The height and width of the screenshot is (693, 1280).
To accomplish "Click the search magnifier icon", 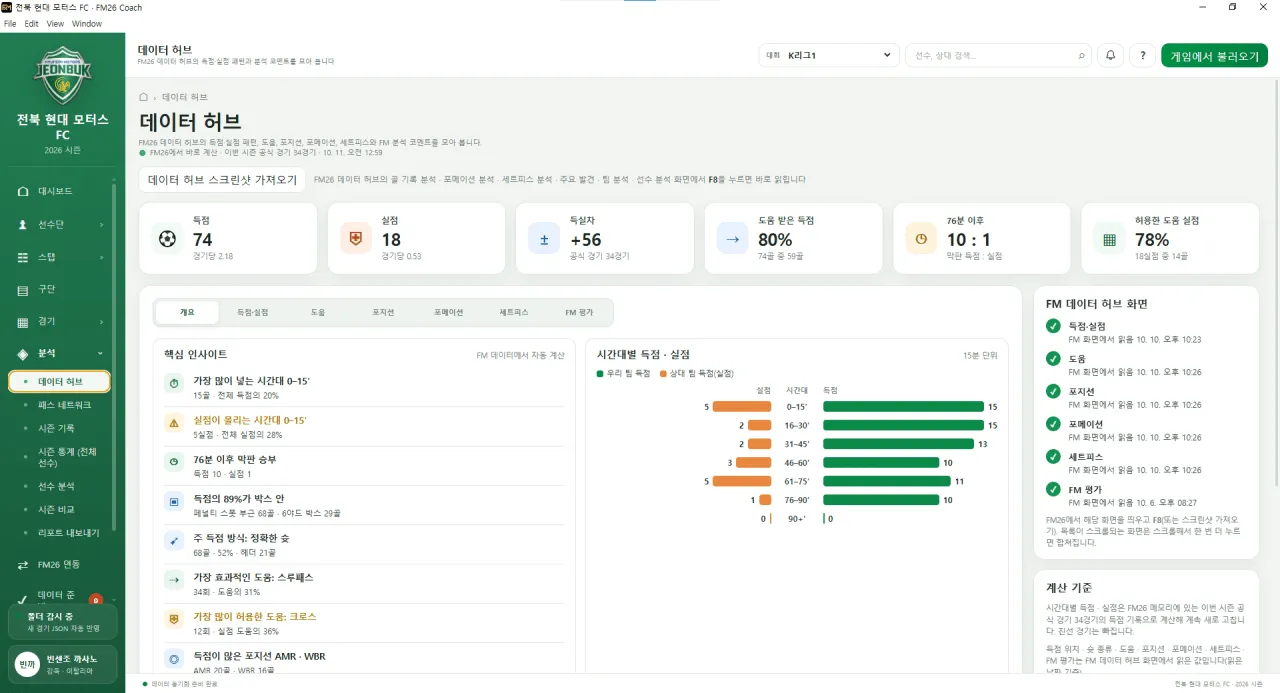I will (1081, 56).
